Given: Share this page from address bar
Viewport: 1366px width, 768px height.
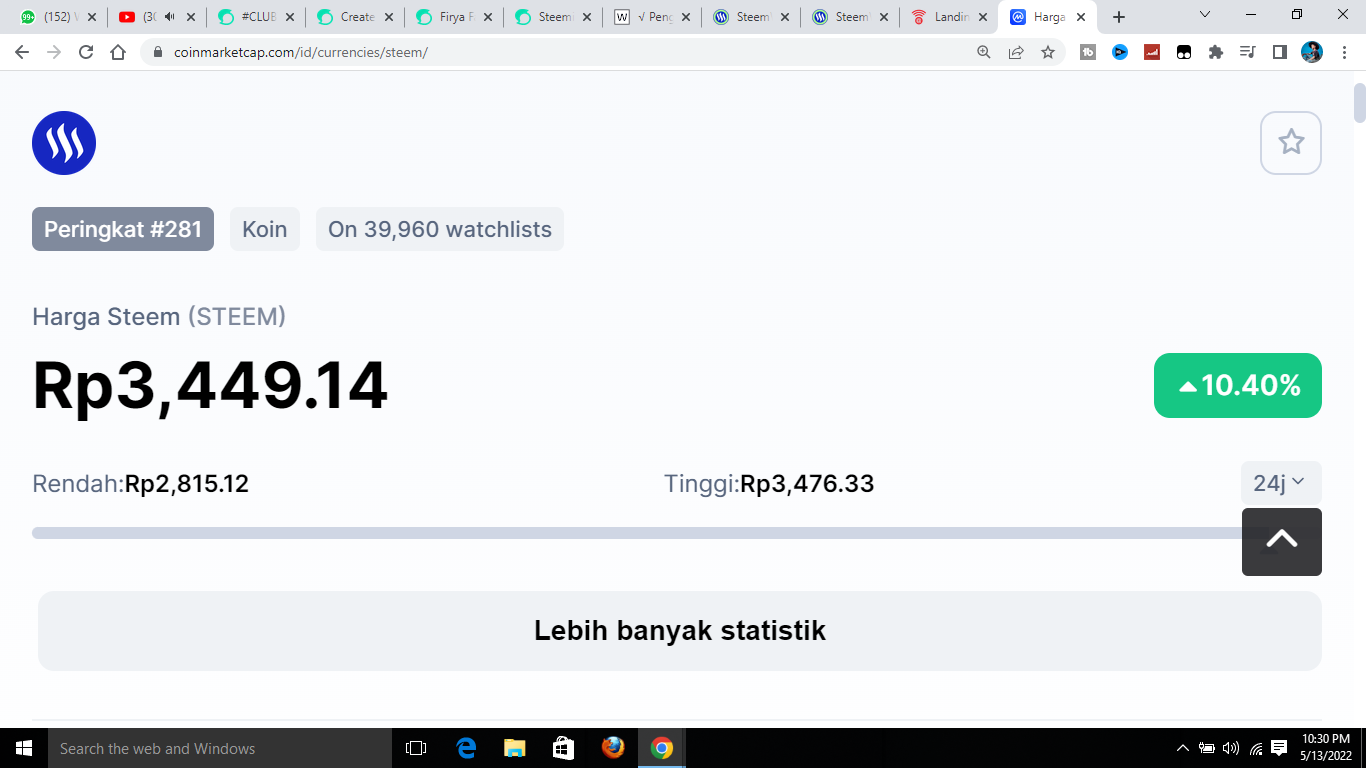Looking at the screenshot, I should coord(1016,52).
